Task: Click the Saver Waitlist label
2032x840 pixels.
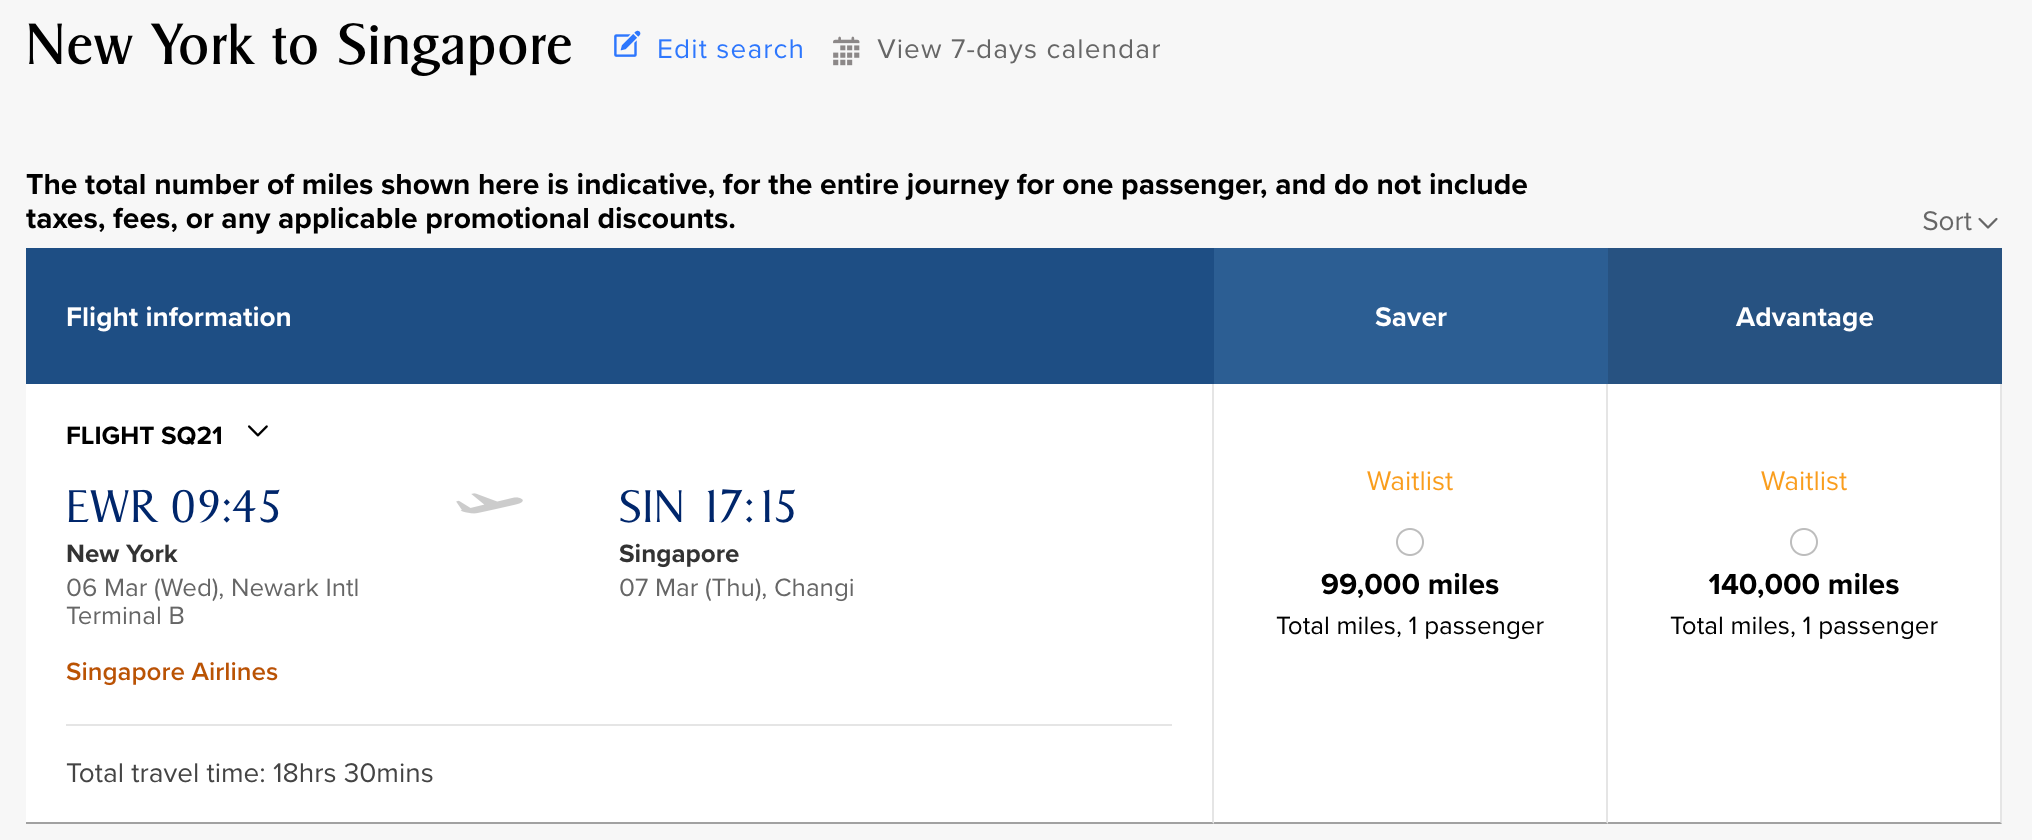Action: pos(1410,481)
